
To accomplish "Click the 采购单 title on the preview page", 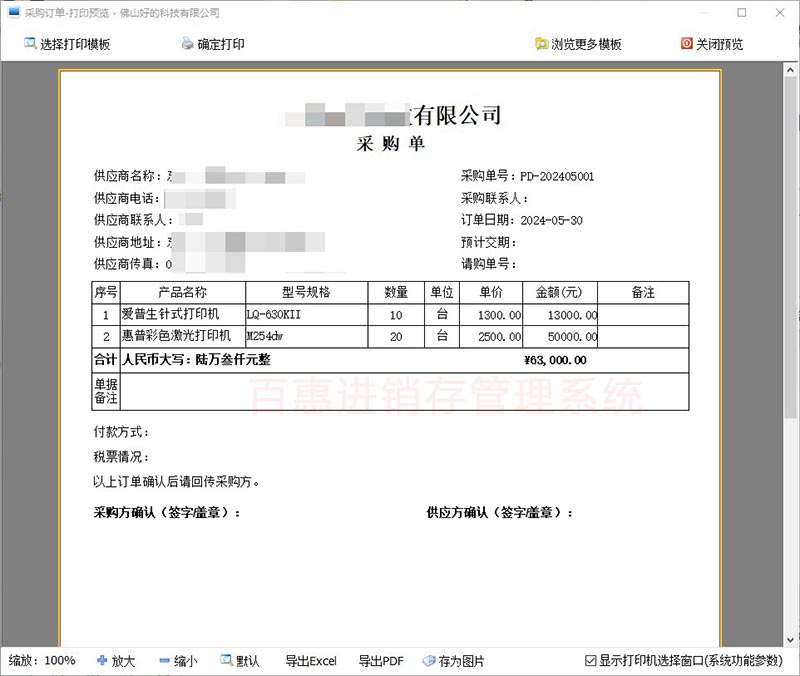I will pos(391,144).
